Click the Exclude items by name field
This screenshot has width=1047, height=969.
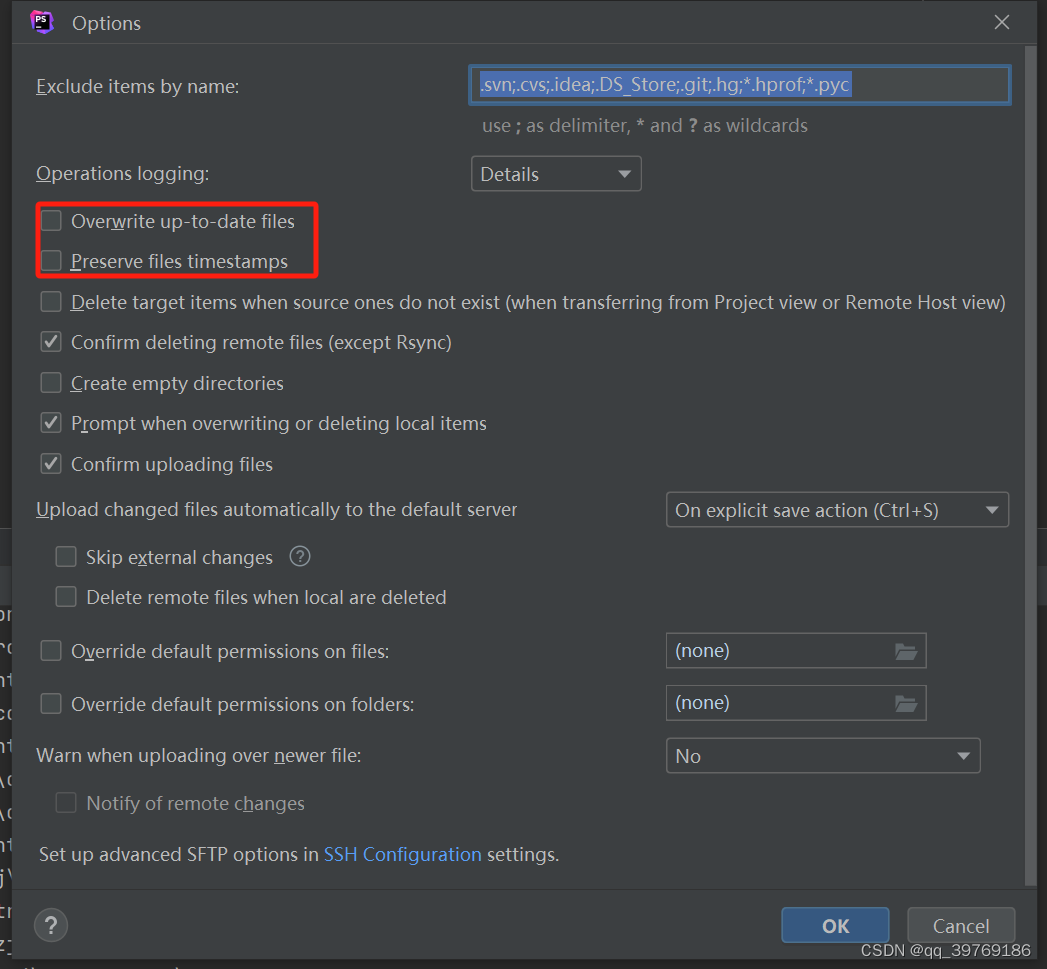pos(739,84)
